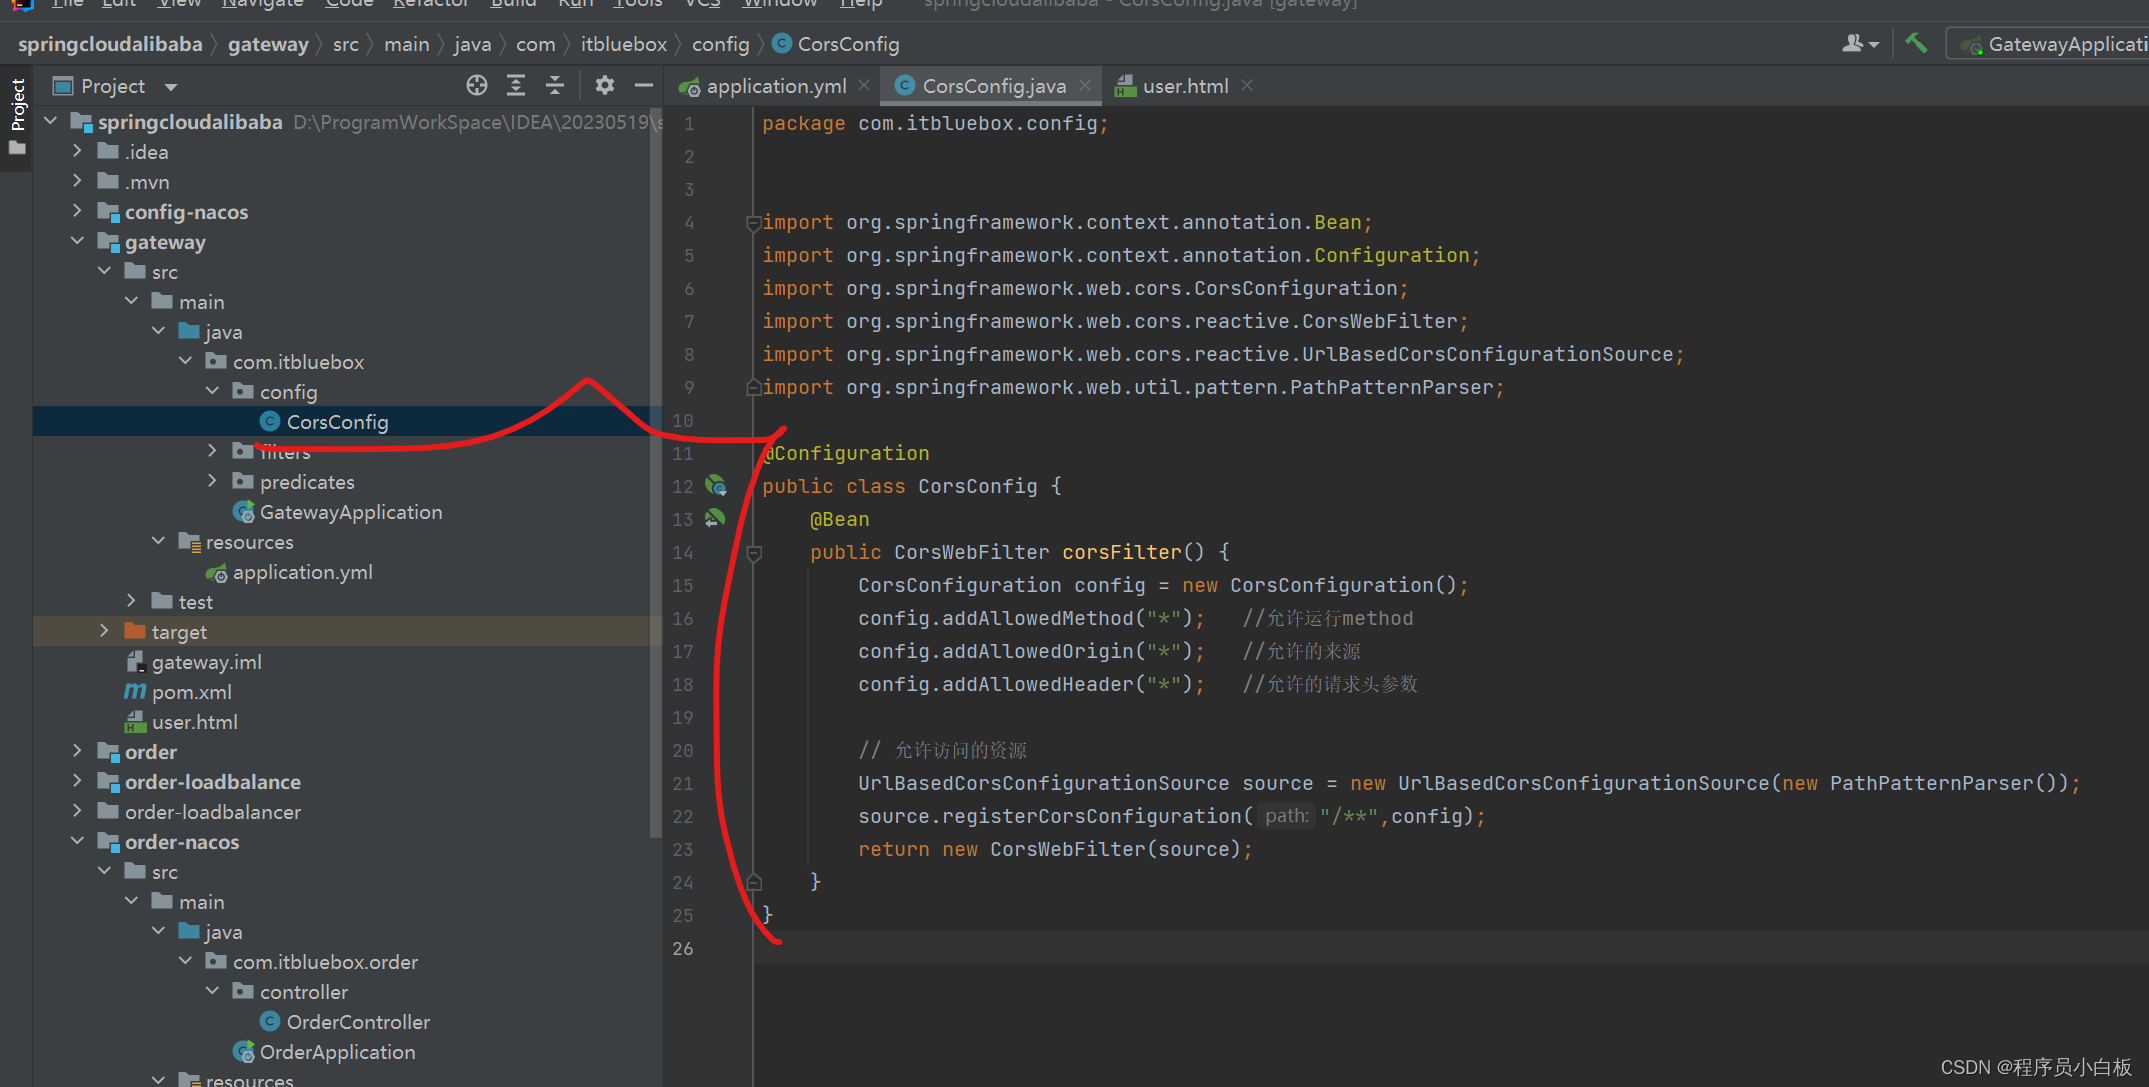Collapse the gateway module
The image size is (2149, 1087).
pyautogui.click(x=77, y=242)
